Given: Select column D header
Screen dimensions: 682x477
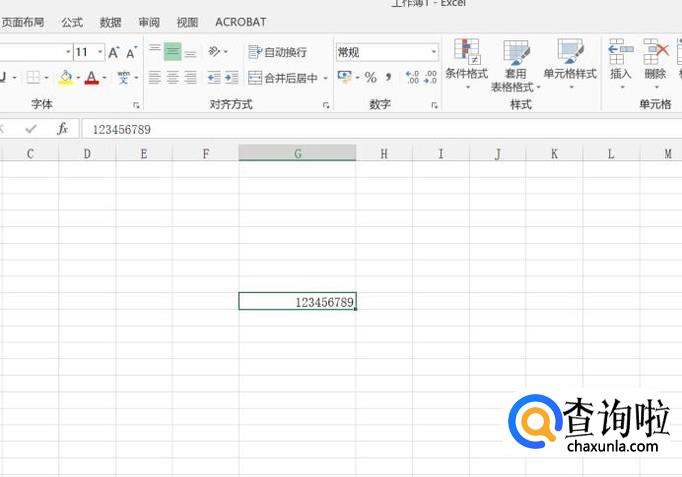Looking at the screenshot, I should tap(87, 153).
